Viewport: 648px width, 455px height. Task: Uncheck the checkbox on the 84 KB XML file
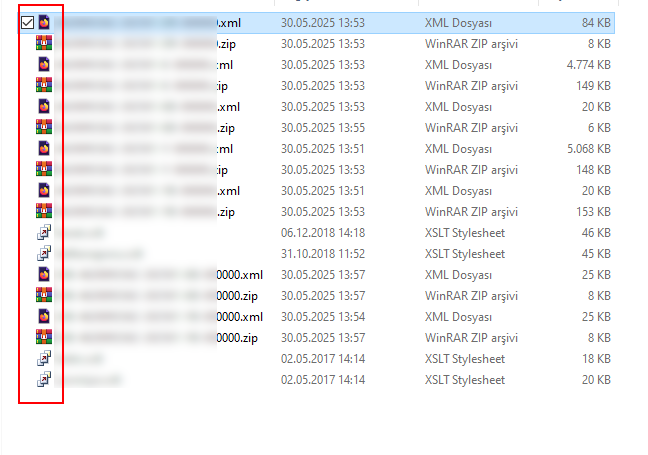coord(27,22)
